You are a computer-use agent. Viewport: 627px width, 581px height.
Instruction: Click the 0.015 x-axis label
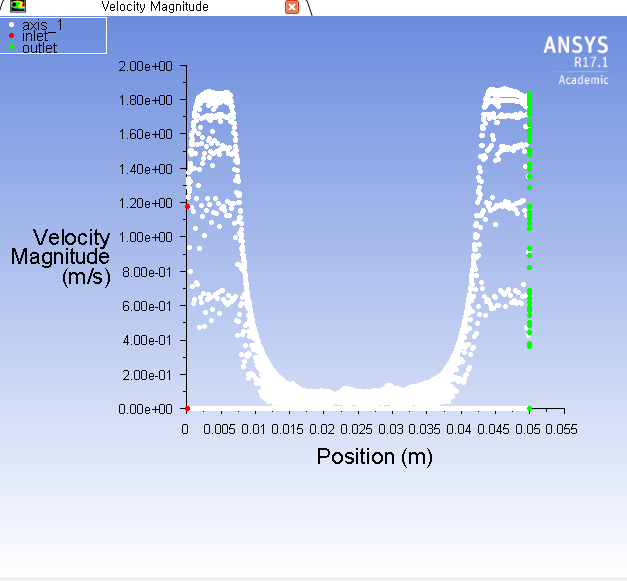coord(288,429)
